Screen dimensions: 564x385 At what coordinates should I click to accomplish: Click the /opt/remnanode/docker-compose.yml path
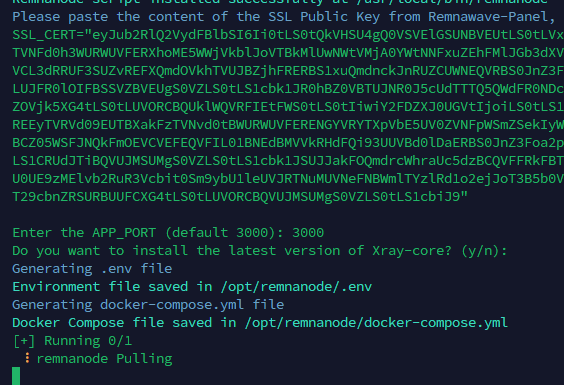point(376,323)
